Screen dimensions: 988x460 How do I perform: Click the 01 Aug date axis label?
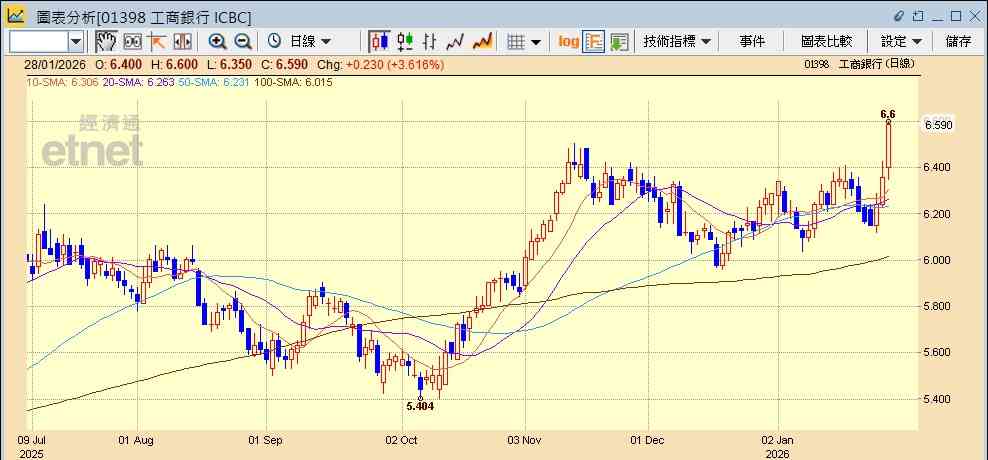[x=134, y=440]
